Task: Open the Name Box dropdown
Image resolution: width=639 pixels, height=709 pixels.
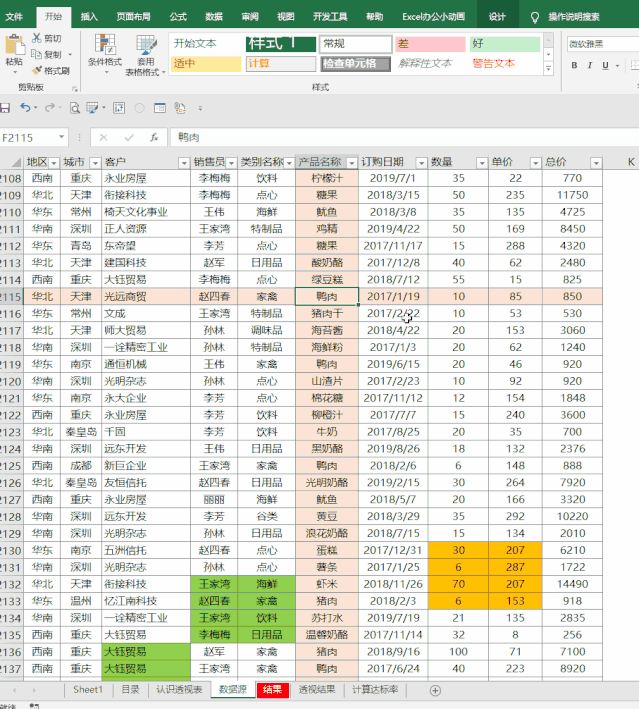Action: point(62,137)
